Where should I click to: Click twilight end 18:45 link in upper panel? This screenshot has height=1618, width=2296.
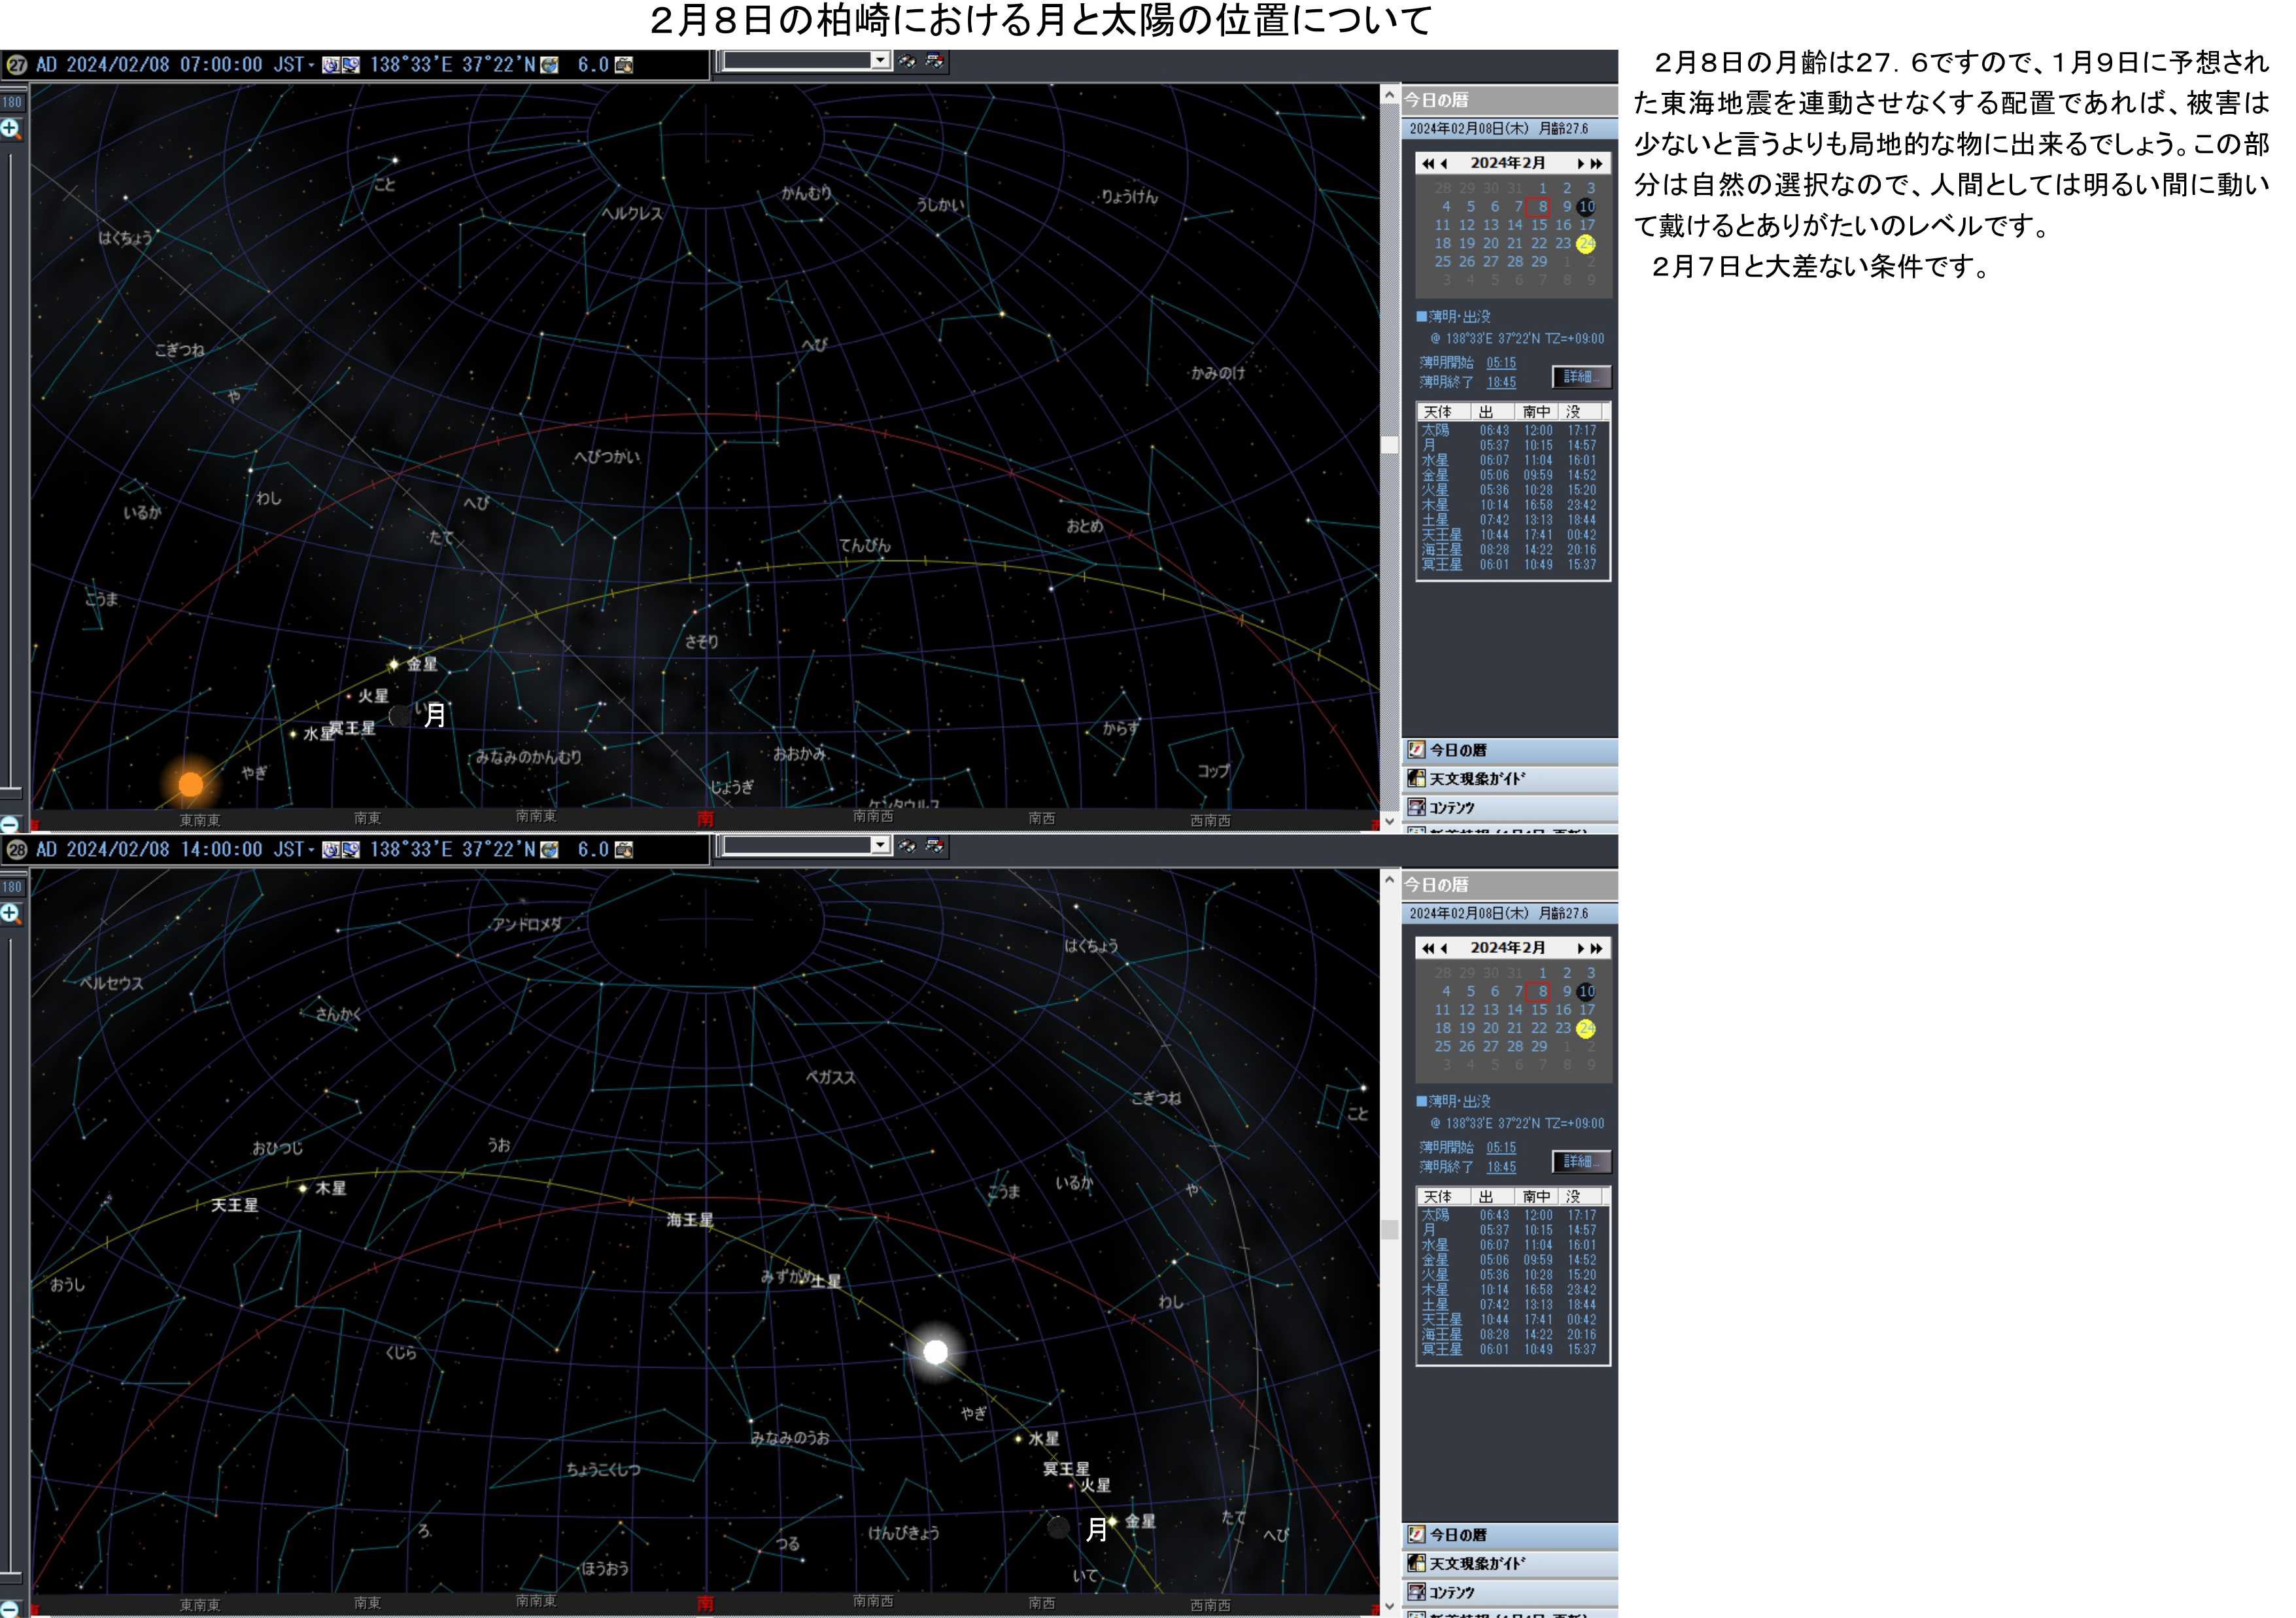(1501, 382)
